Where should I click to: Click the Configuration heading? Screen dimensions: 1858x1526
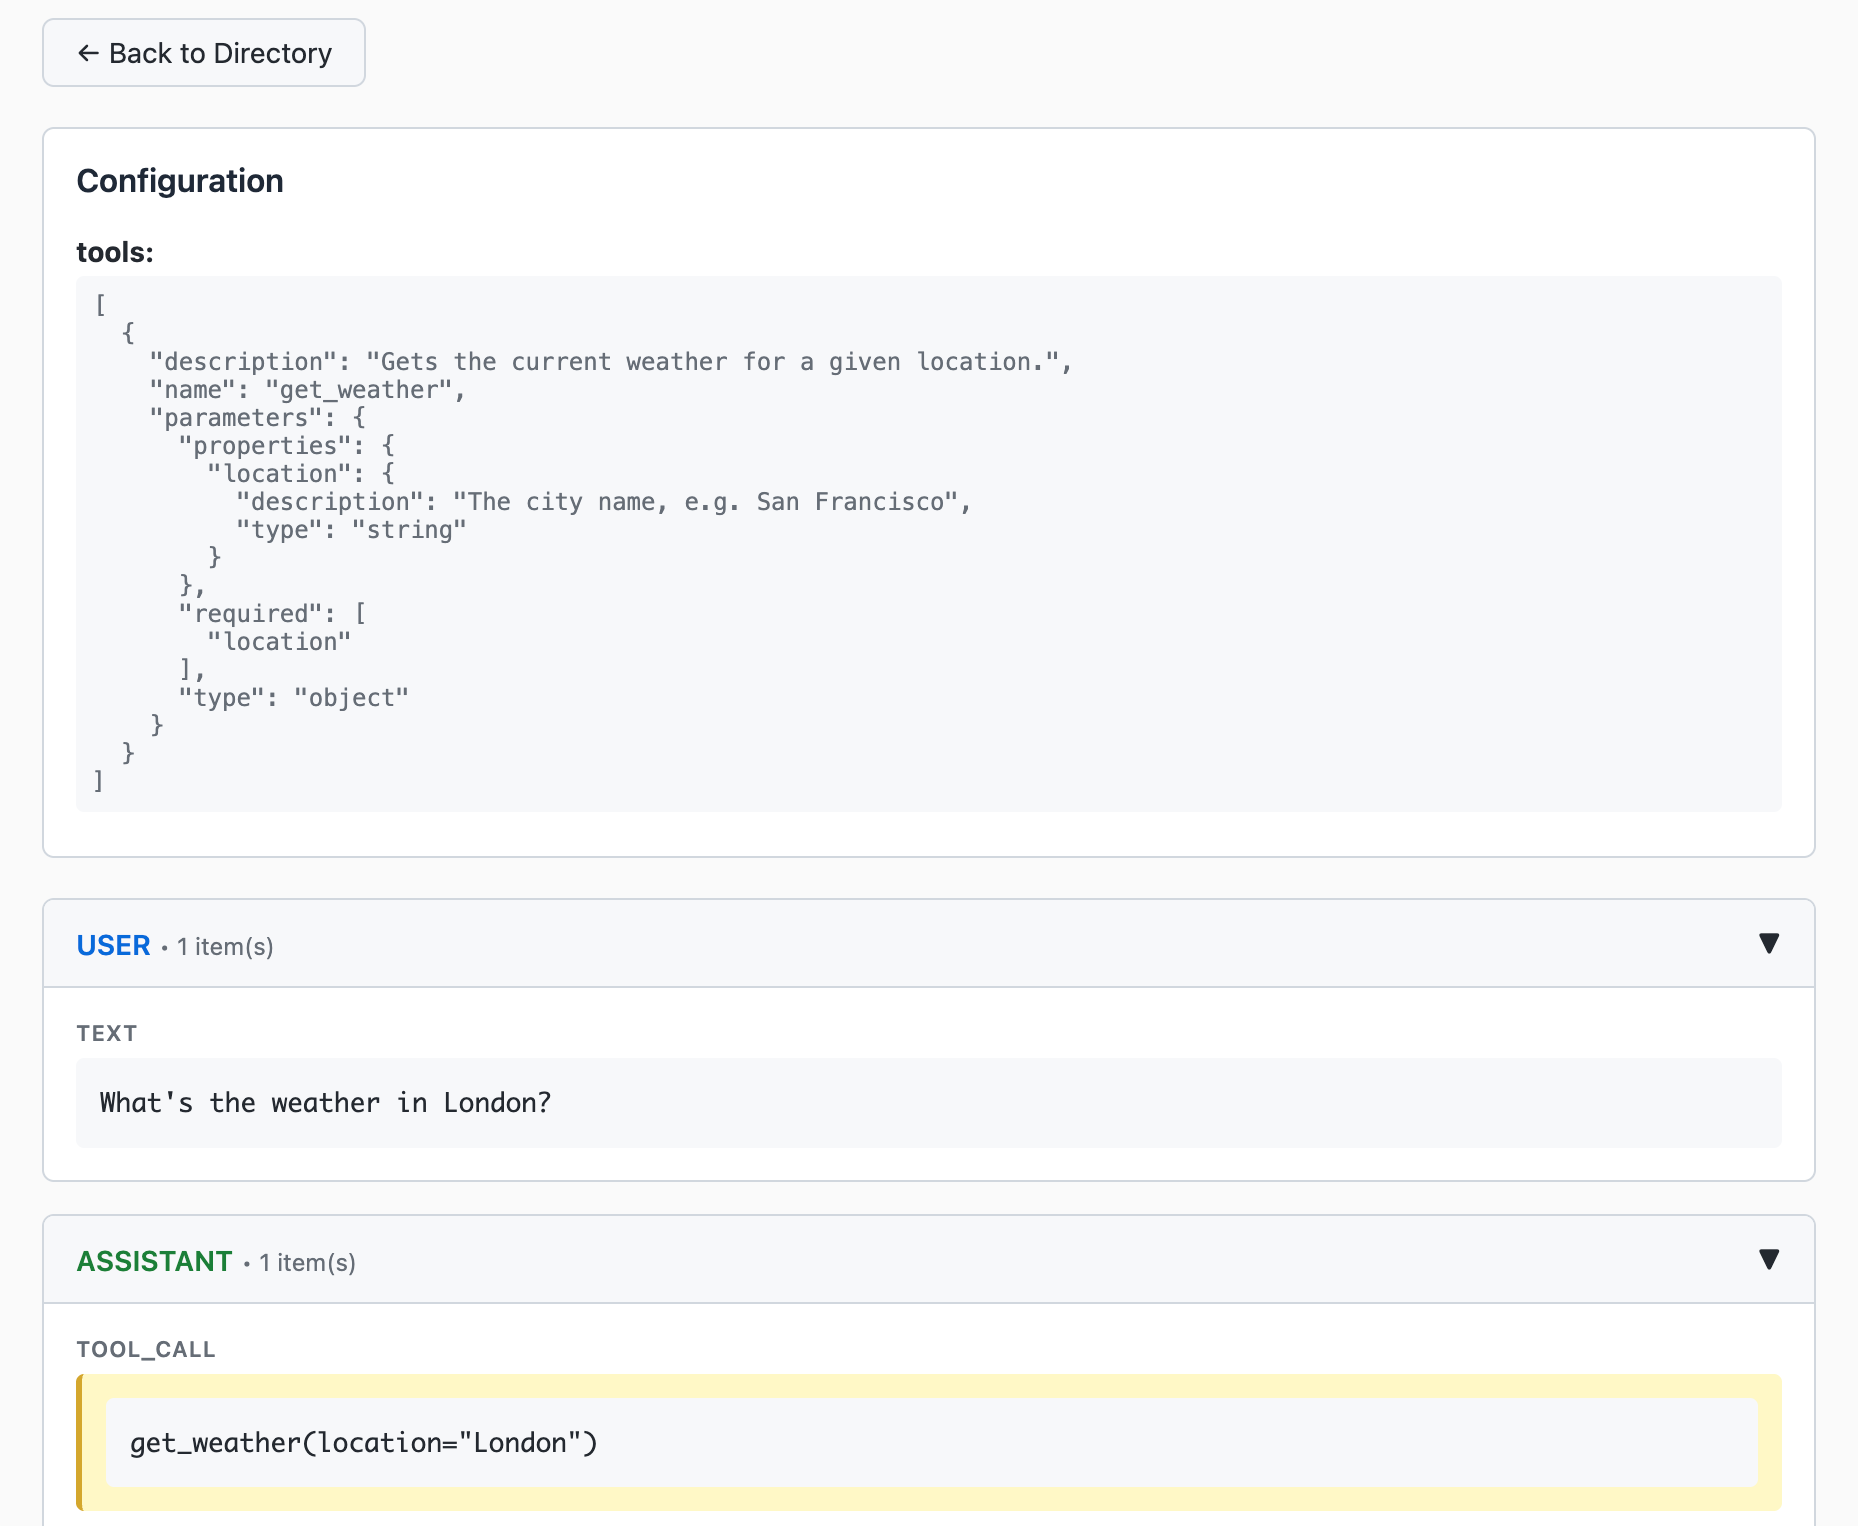(x=180, y=181)
